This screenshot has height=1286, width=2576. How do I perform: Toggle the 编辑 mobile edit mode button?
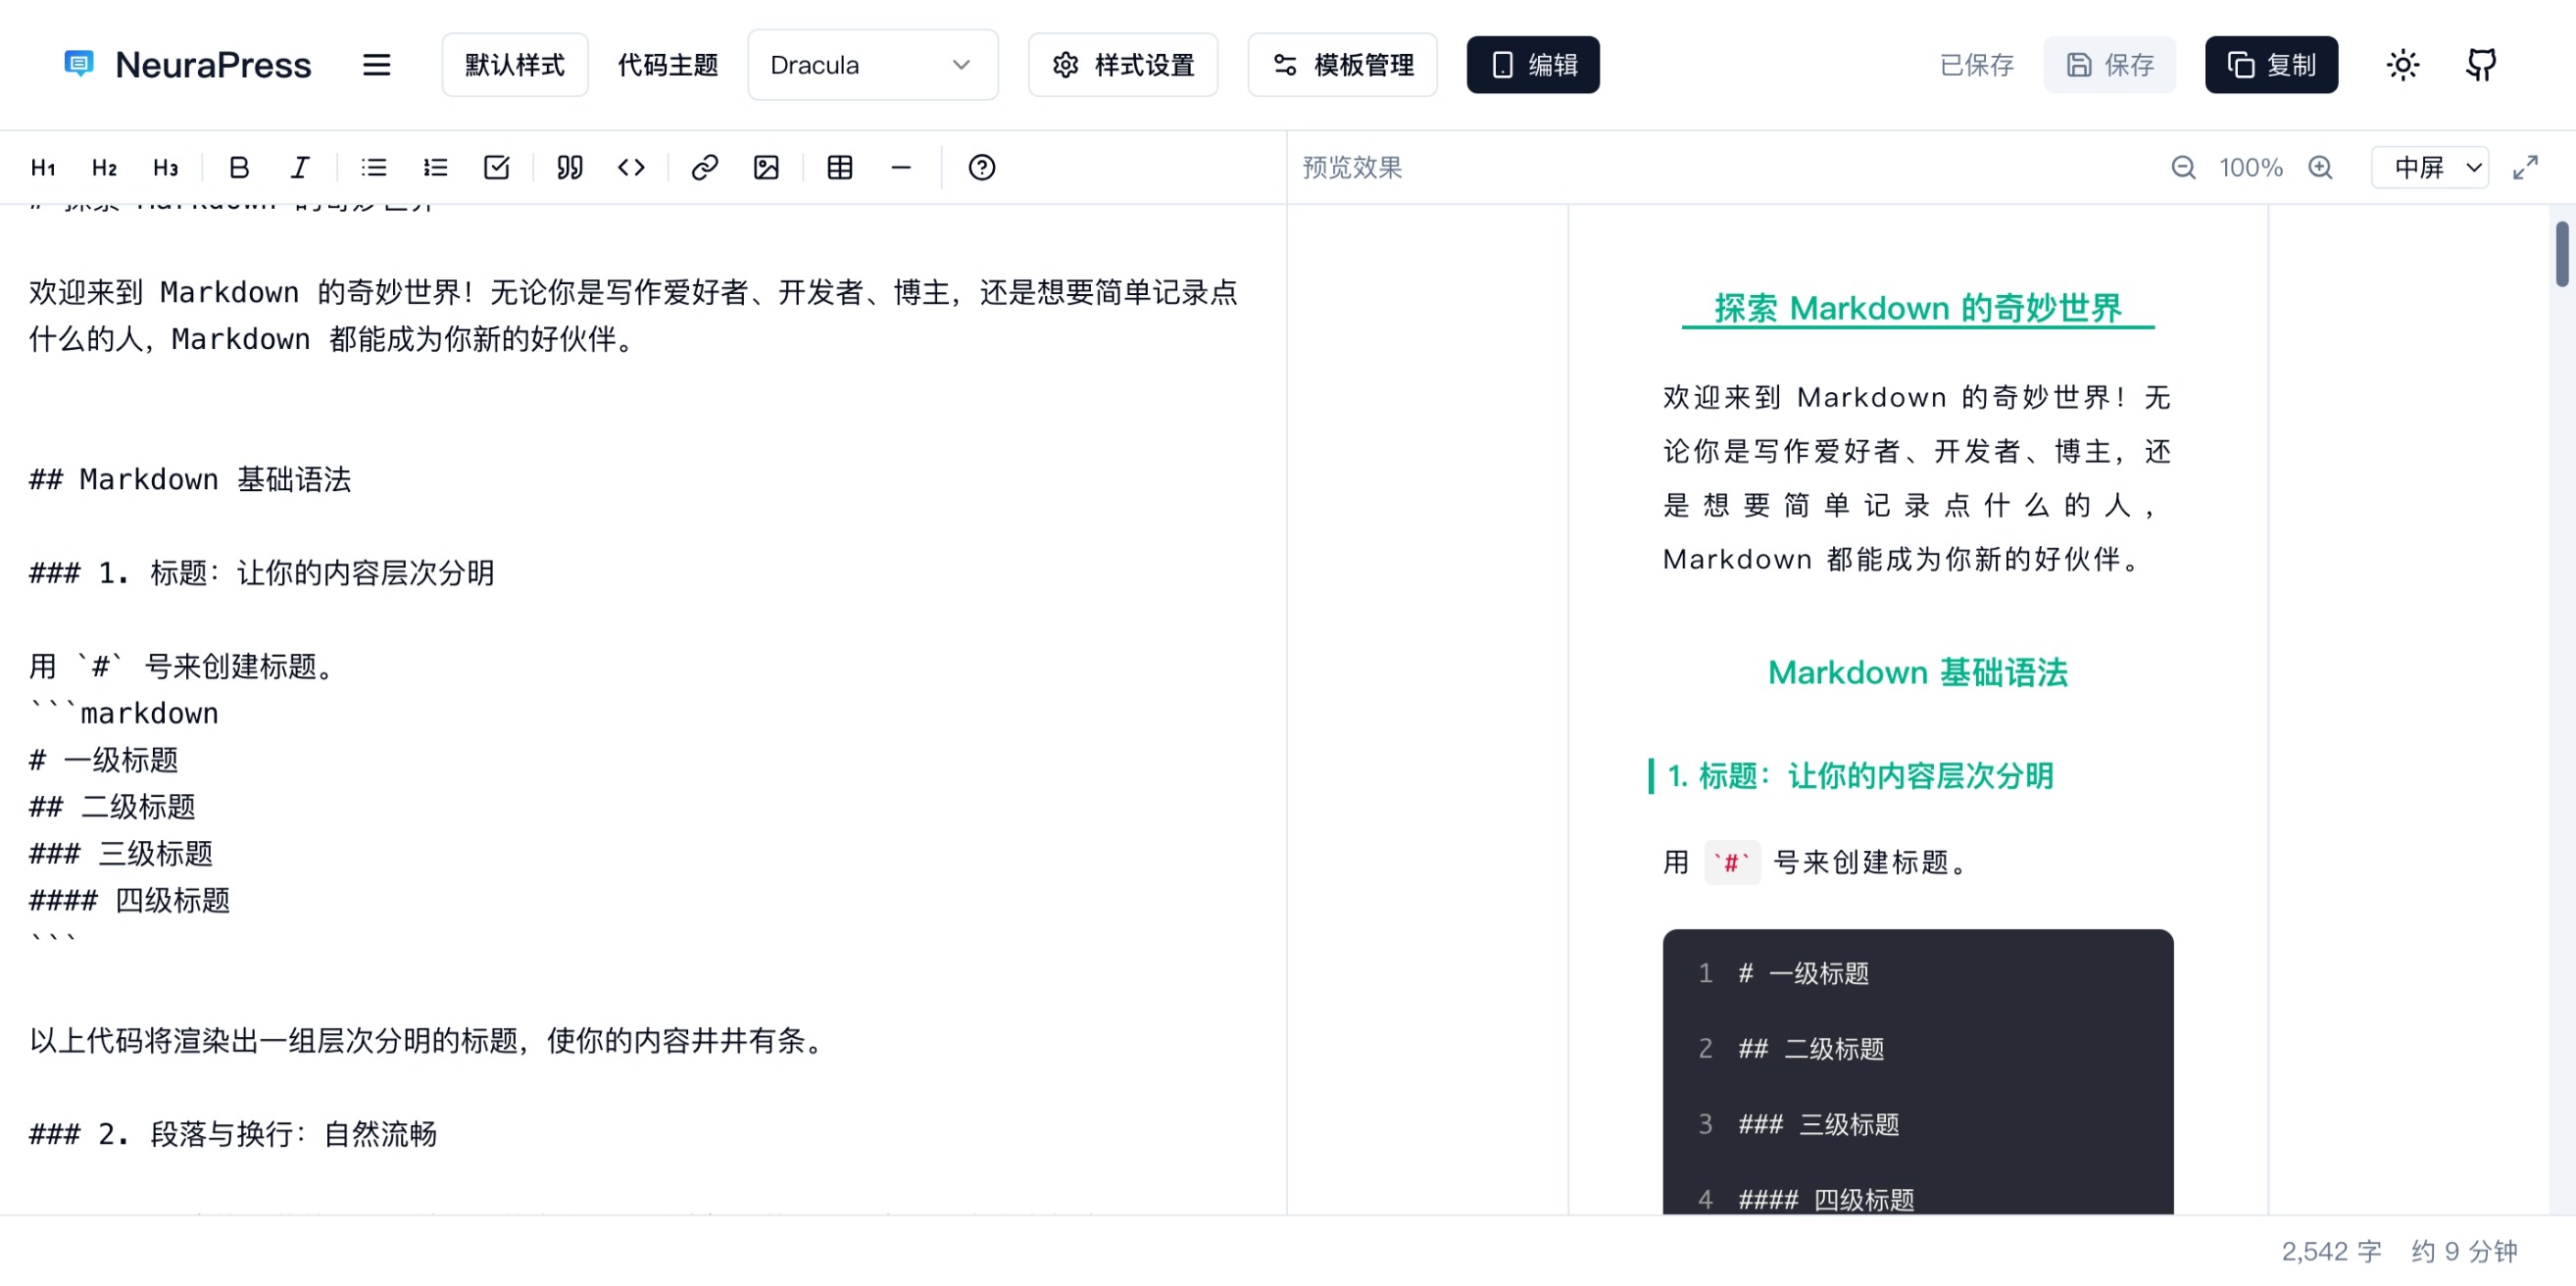pyautogui.click(x=1533, y=65)
